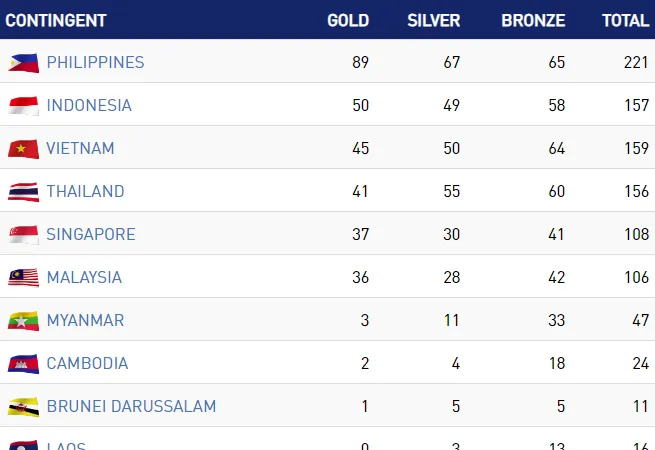Open the INDONESIA contingent link
655x450 pixels.
coord(89,105)
